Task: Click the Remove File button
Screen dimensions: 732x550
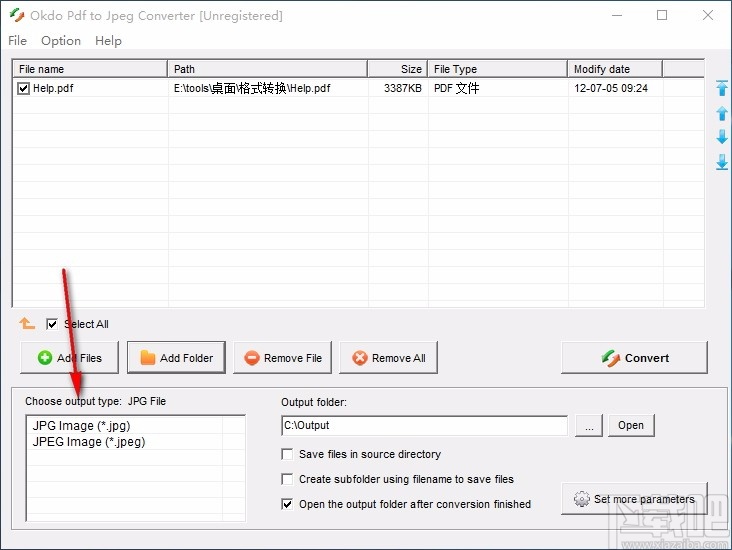Action: pyautogui.click(x=282, y=358)
